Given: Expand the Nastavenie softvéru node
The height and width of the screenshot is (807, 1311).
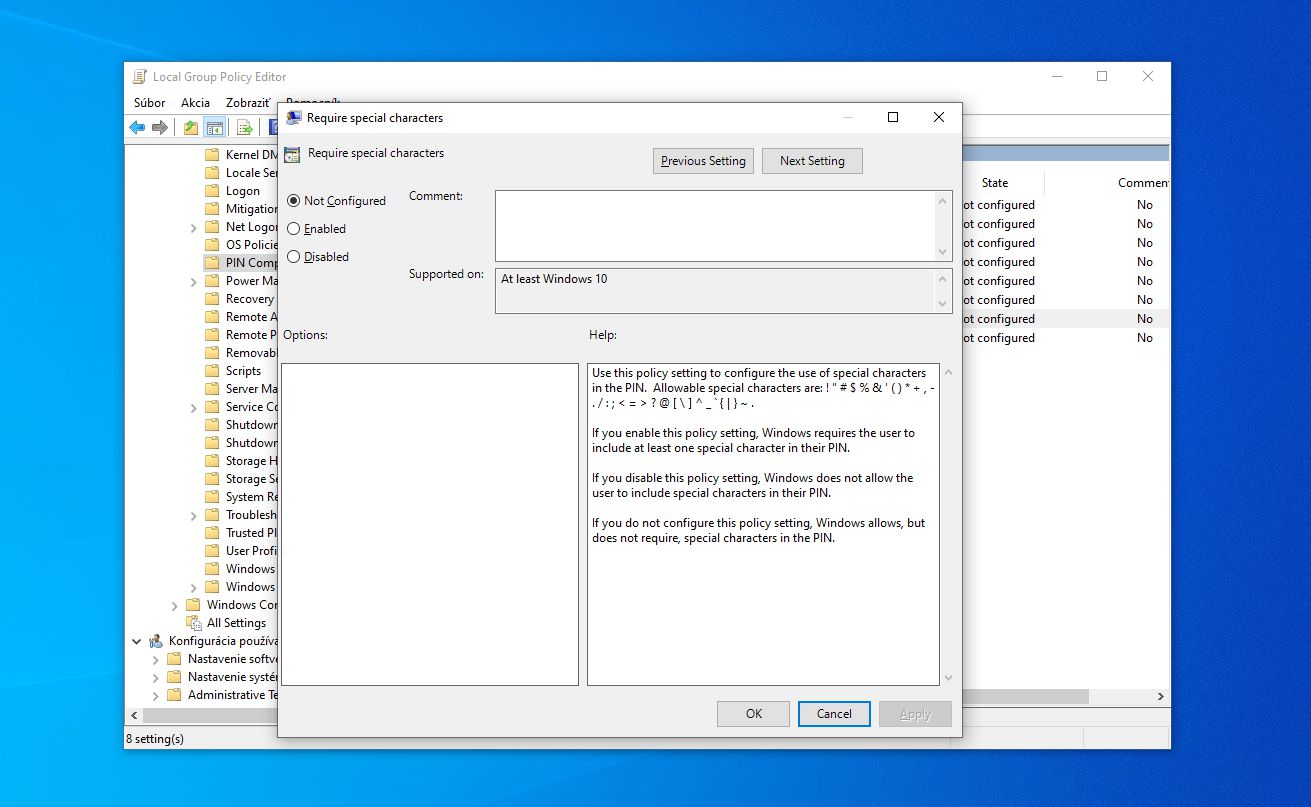Looking at the screenshot, I should pyautogui.click(x=155, y=660).
